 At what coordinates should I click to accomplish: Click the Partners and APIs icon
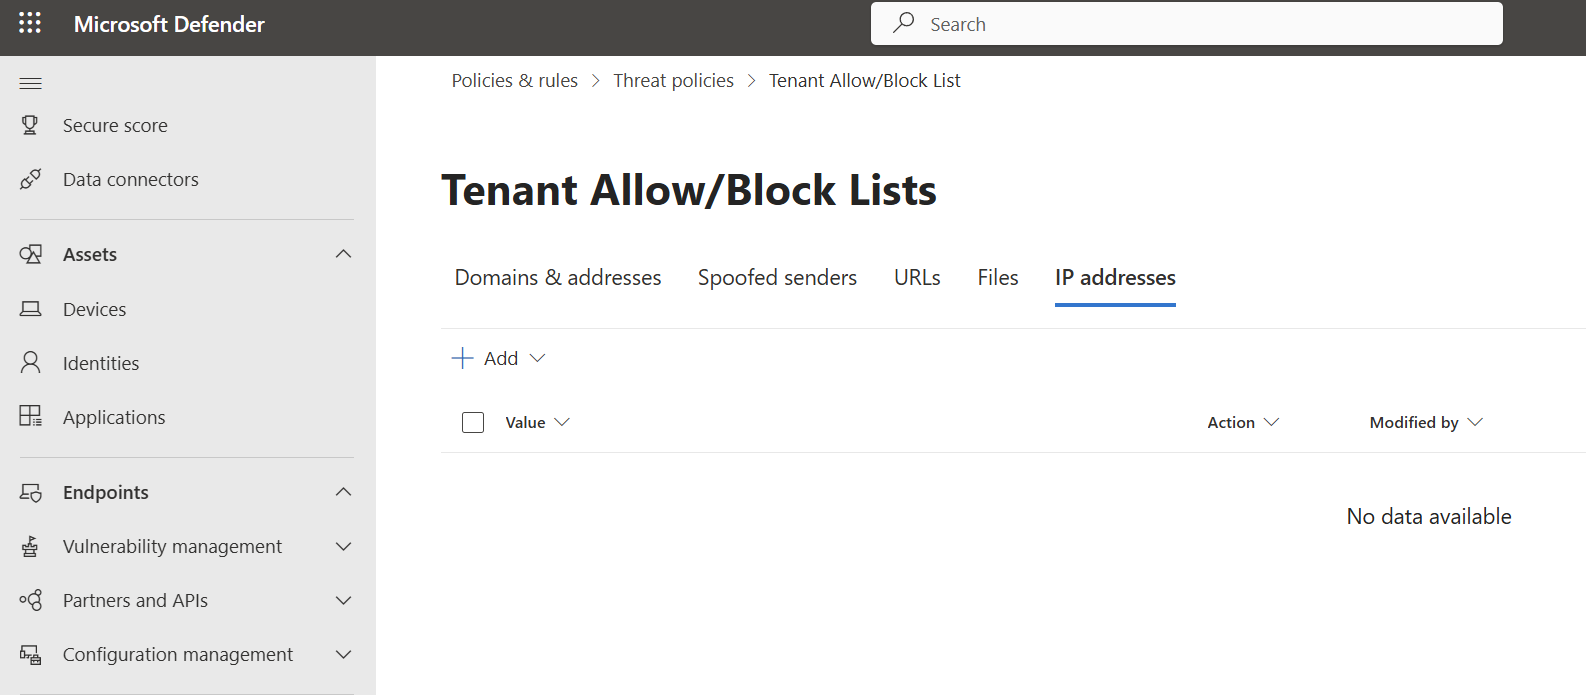(x=31, y=600)
